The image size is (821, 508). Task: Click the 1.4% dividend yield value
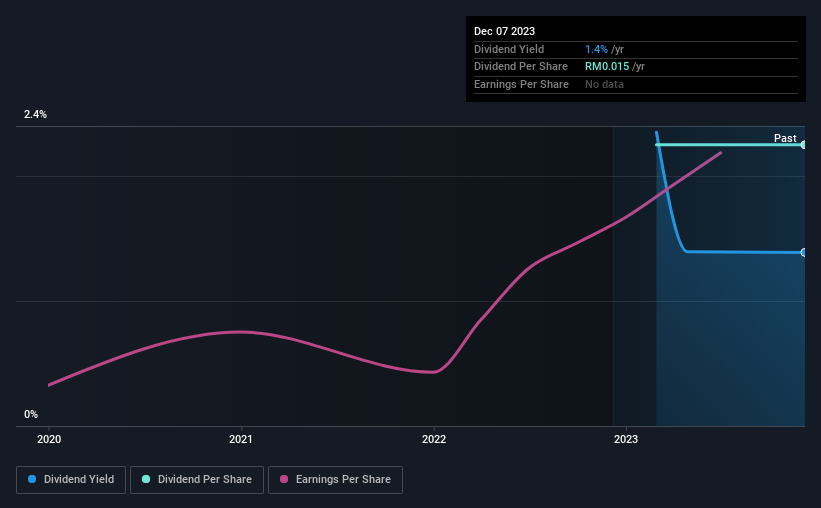[596, 49]
